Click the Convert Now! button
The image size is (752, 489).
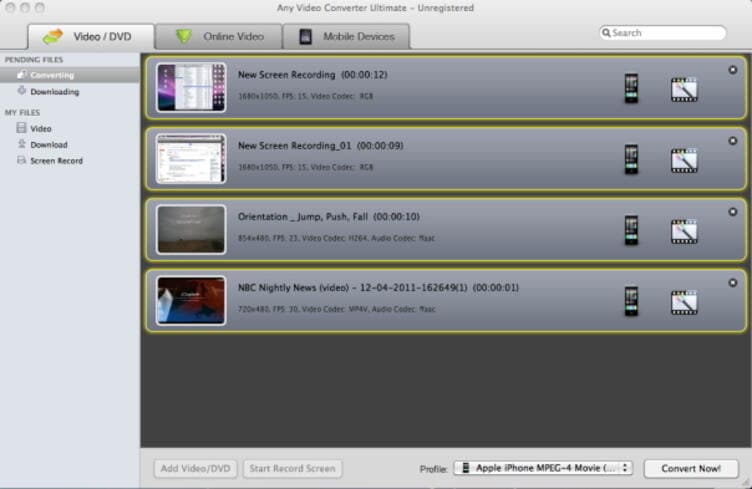691,468
